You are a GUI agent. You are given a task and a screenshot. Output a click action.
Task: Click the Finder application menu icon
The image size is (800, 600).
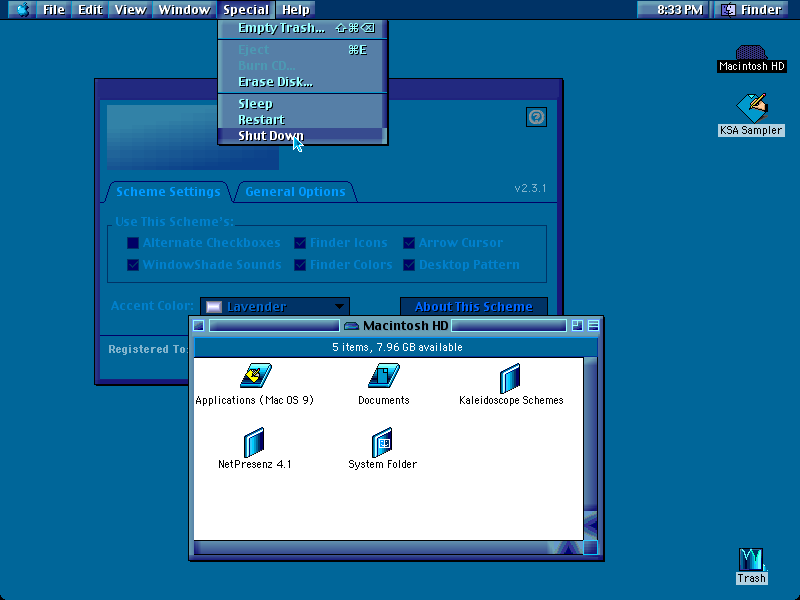(729, 9)
